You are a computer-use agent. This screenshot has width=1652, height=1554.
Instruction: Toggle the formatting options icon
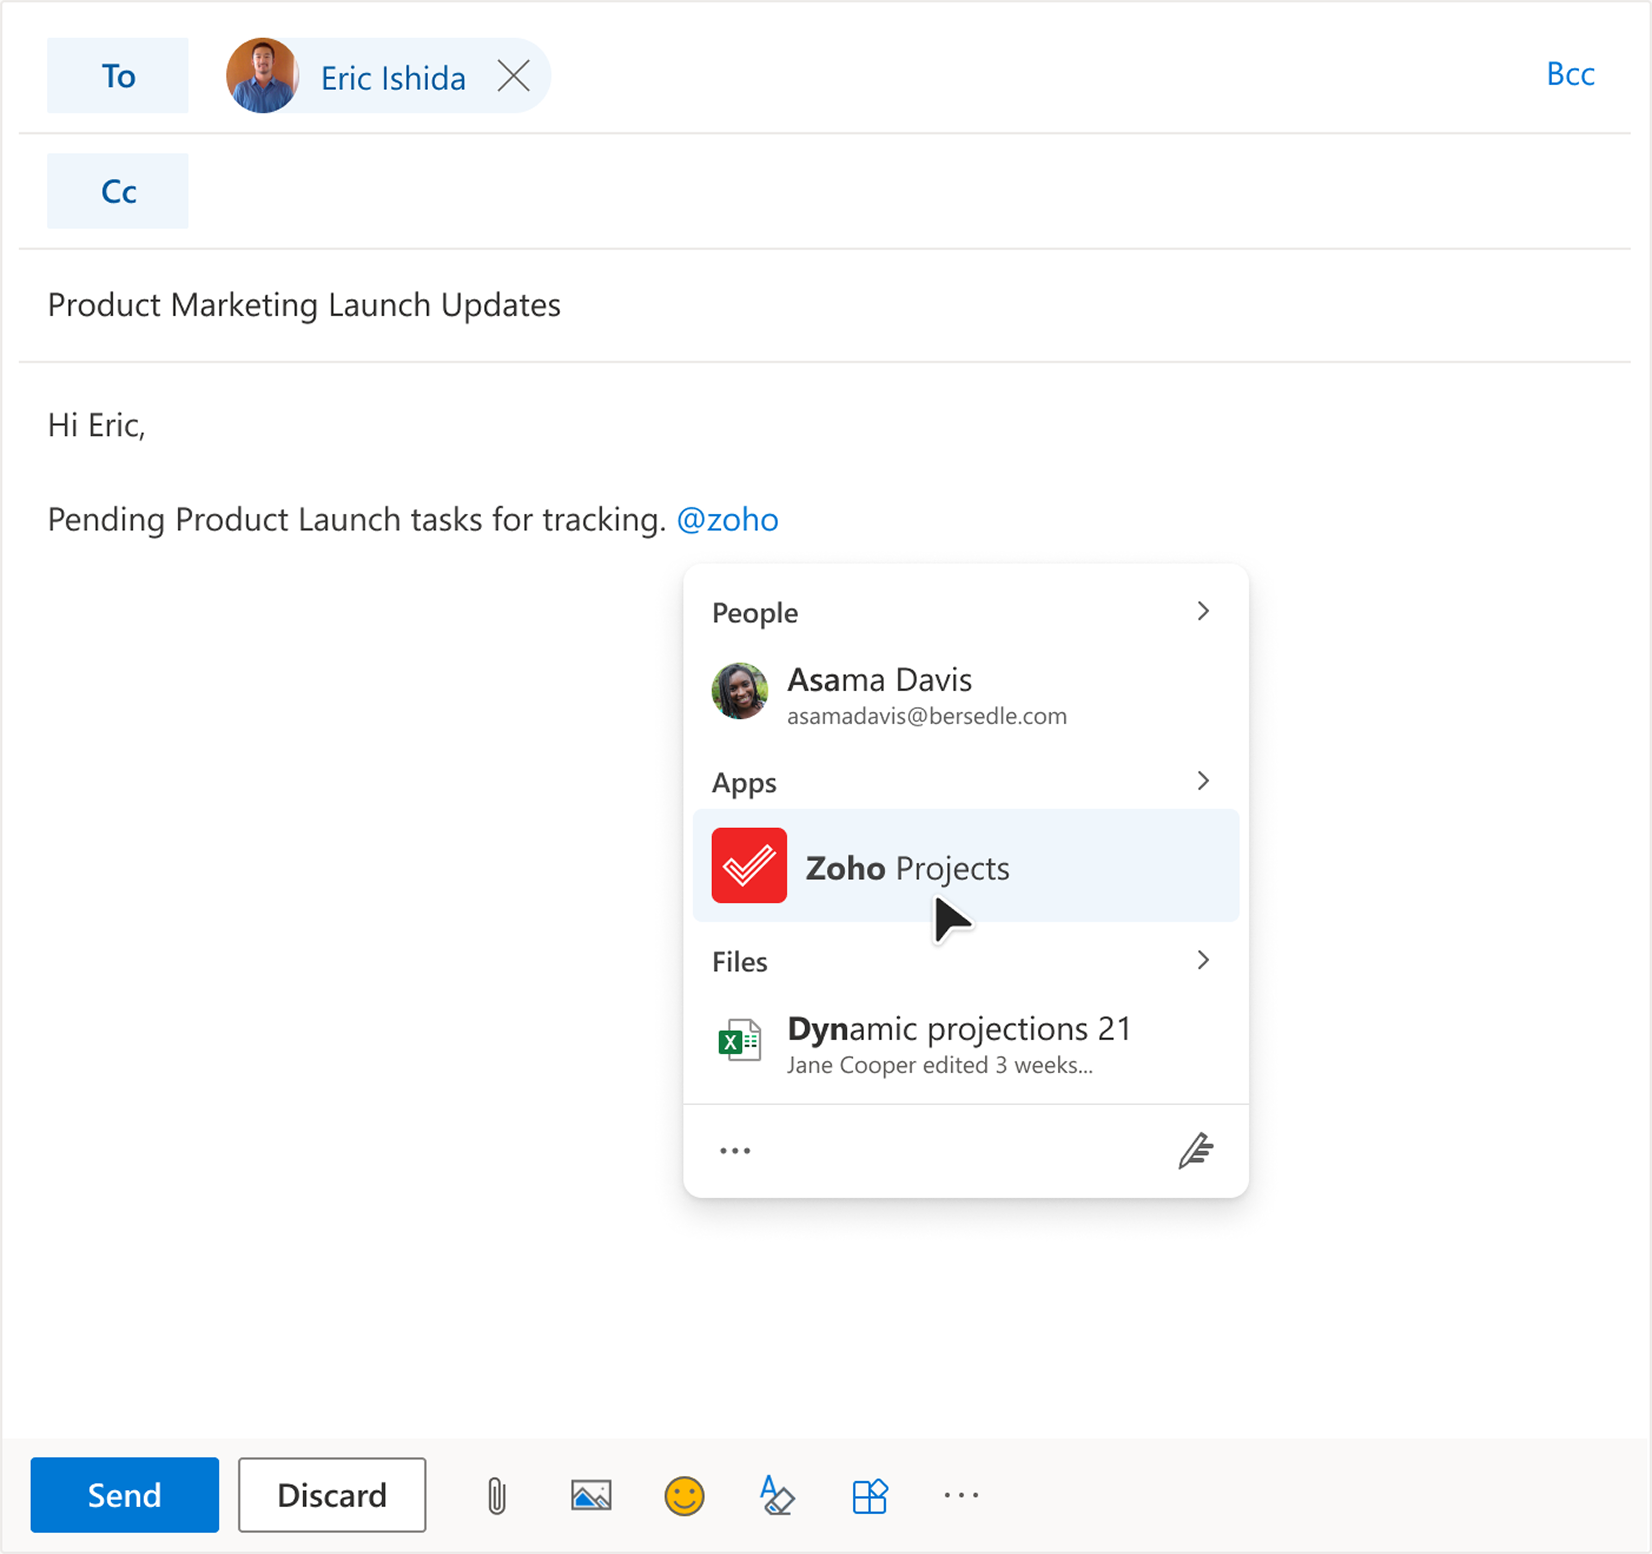tap(777, 1496)
